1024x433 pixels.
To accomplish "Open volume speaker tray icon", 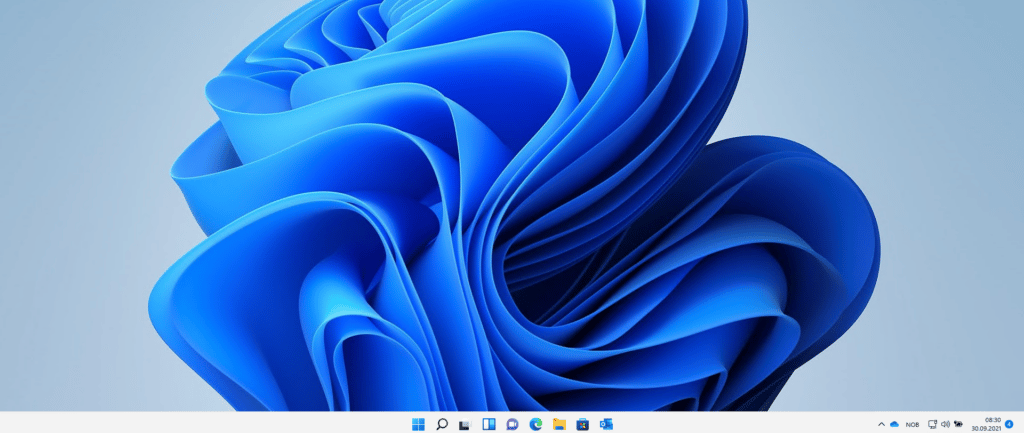I will pyautogui.click(x=945, y=424).
